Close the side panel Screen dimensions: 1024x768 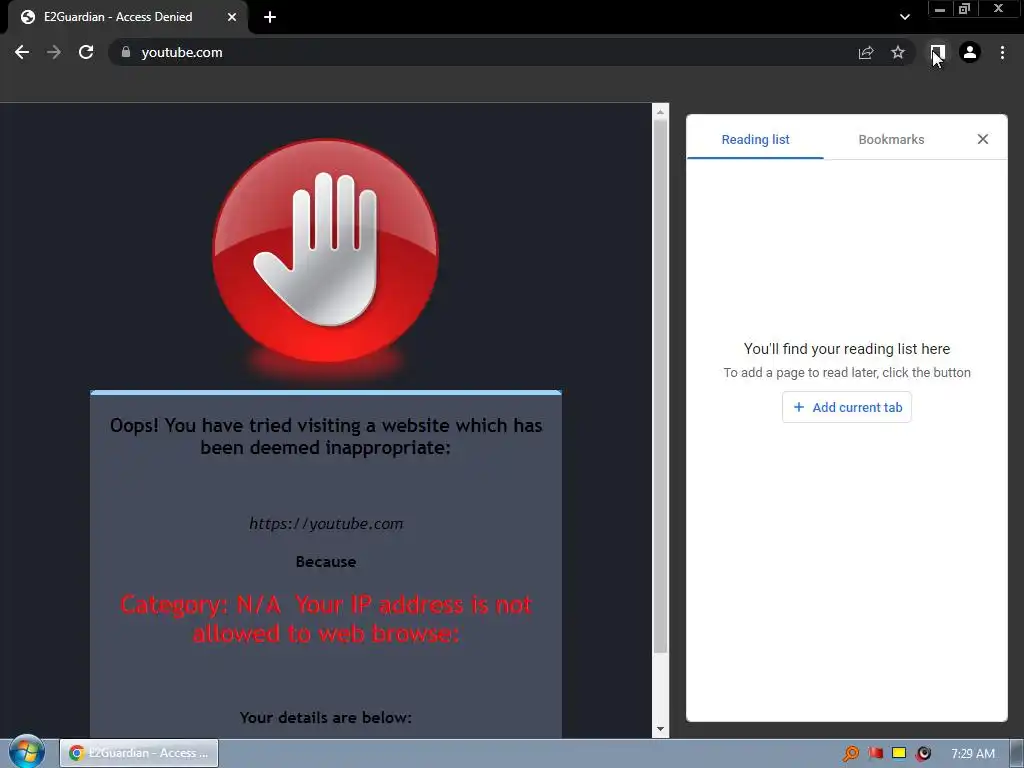983,139
